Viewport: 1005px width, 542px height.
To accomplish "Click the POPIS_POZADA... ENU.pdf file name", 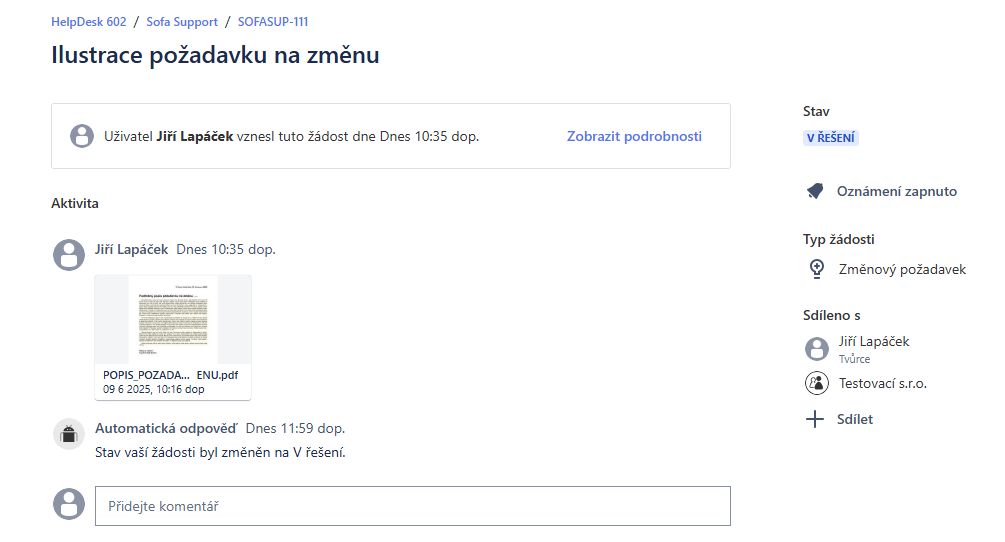I will tap(171, 375).
